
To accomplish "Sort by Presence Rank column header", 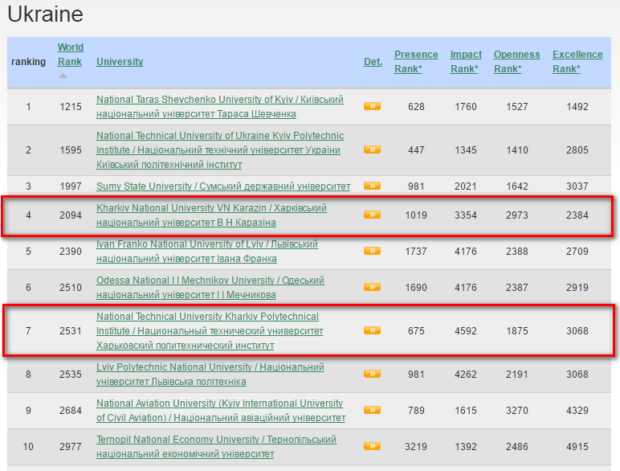I will (x=416, y=61).
